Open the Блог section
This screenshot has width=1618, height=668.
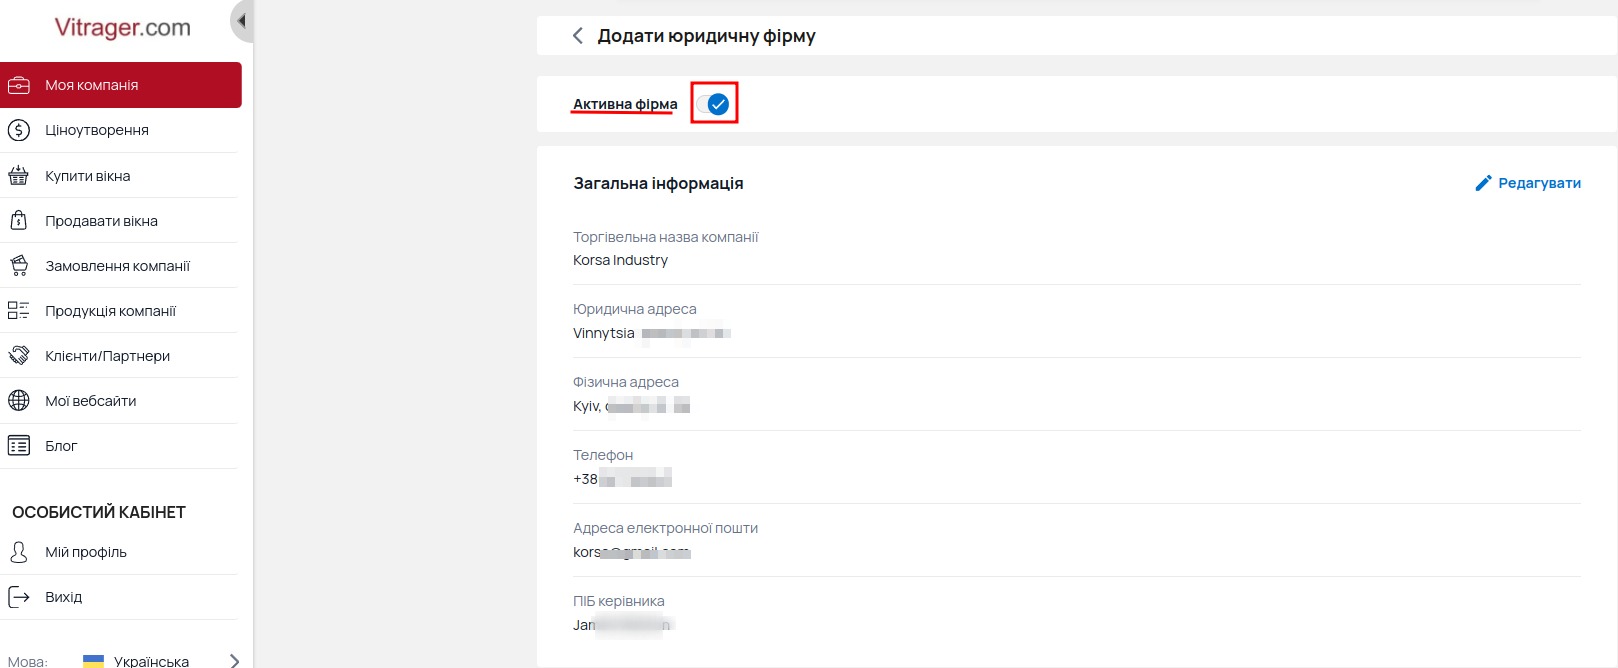click(x=61, y=446)
